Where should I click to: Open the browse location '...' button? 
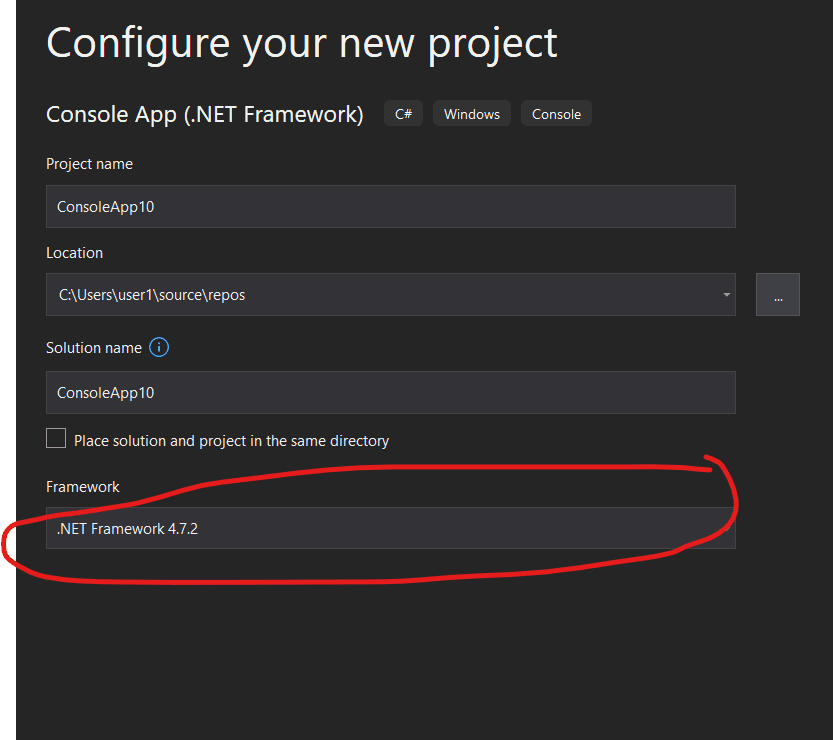(777, 295)
